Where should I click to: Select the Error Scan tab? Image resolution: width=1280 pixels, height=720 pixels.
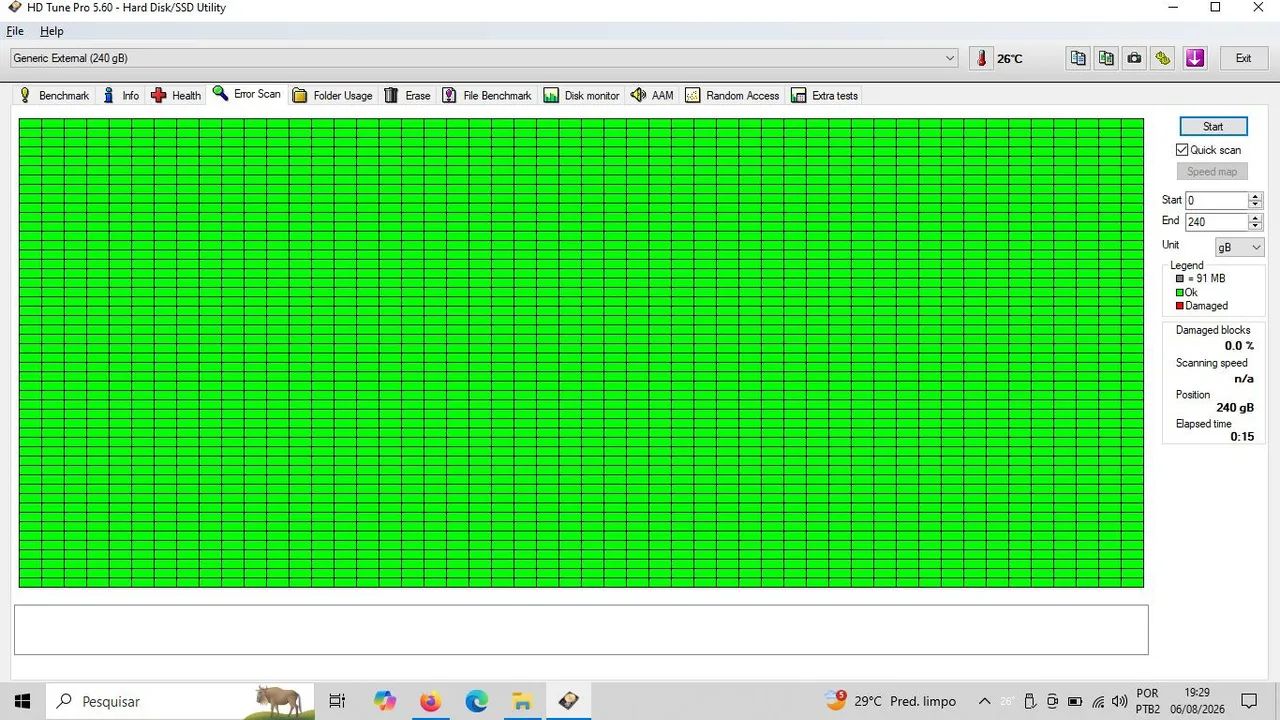pos(247,94)
